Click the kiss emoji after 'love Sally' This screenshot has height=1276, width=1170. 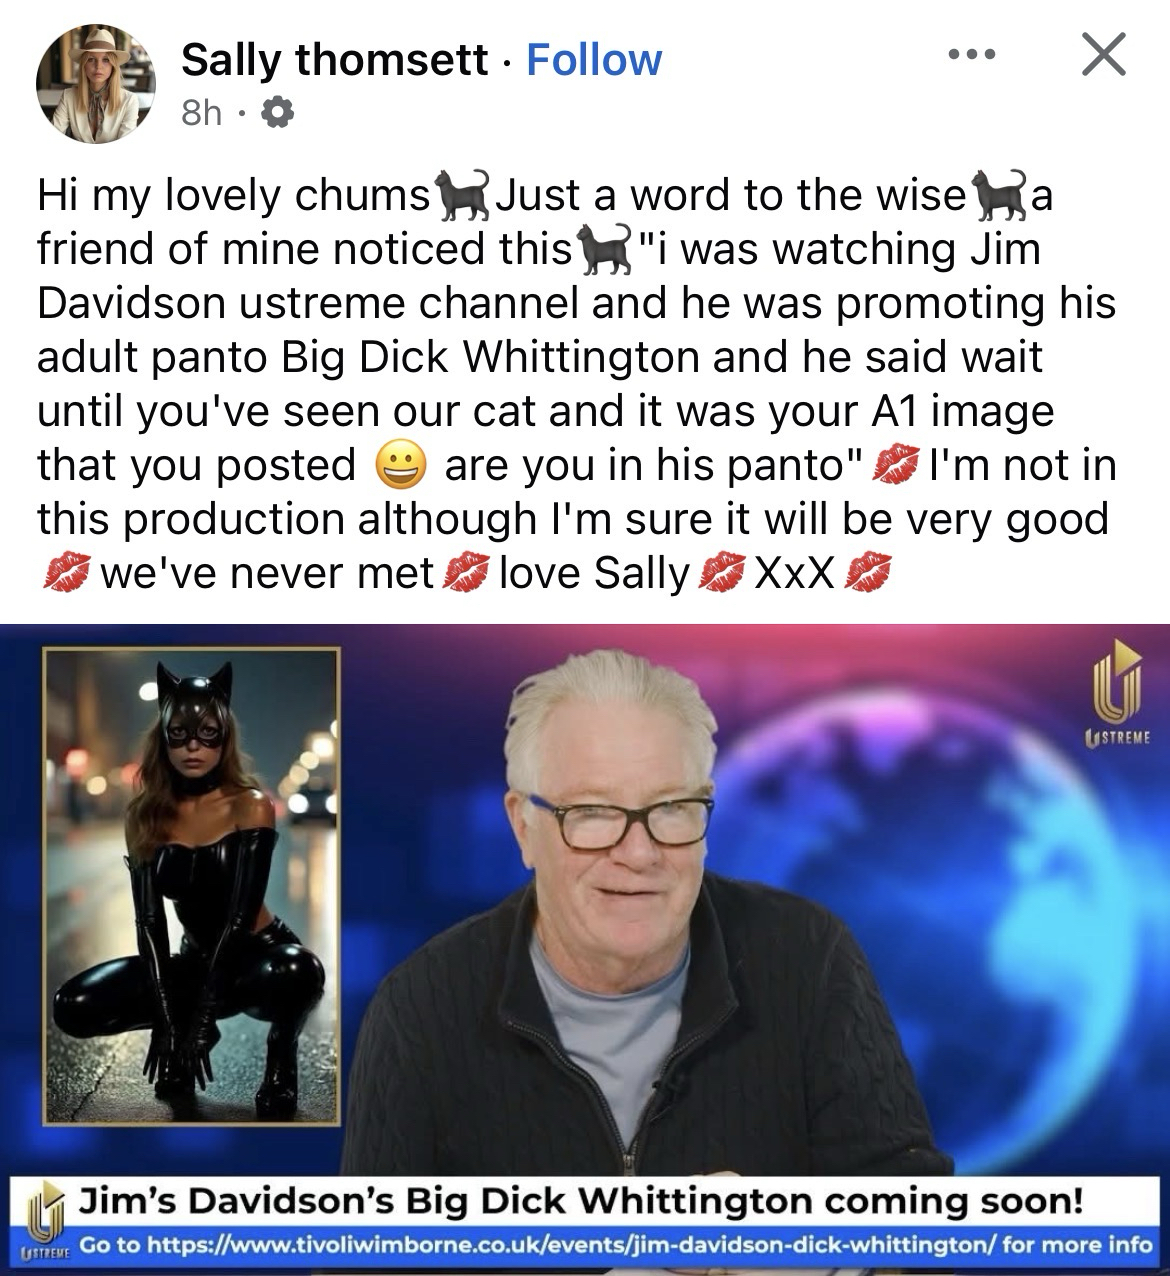click(720, 574)
